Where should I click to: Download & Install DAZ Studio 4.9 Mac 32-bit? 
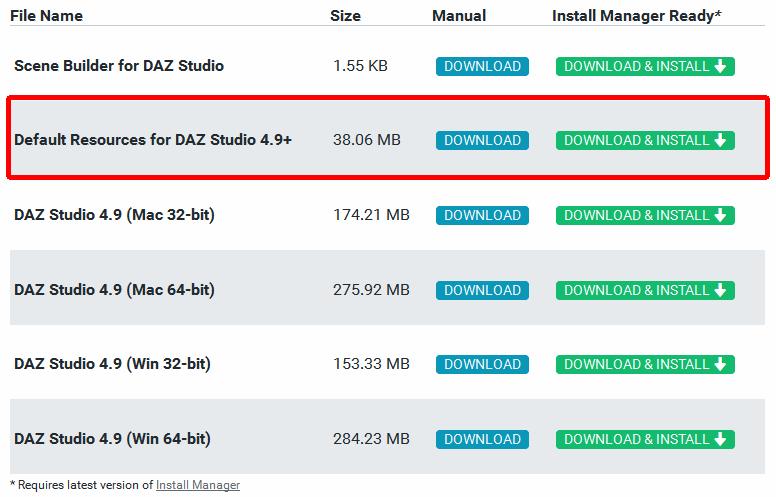pyautogui.click(x=645, y=215)
